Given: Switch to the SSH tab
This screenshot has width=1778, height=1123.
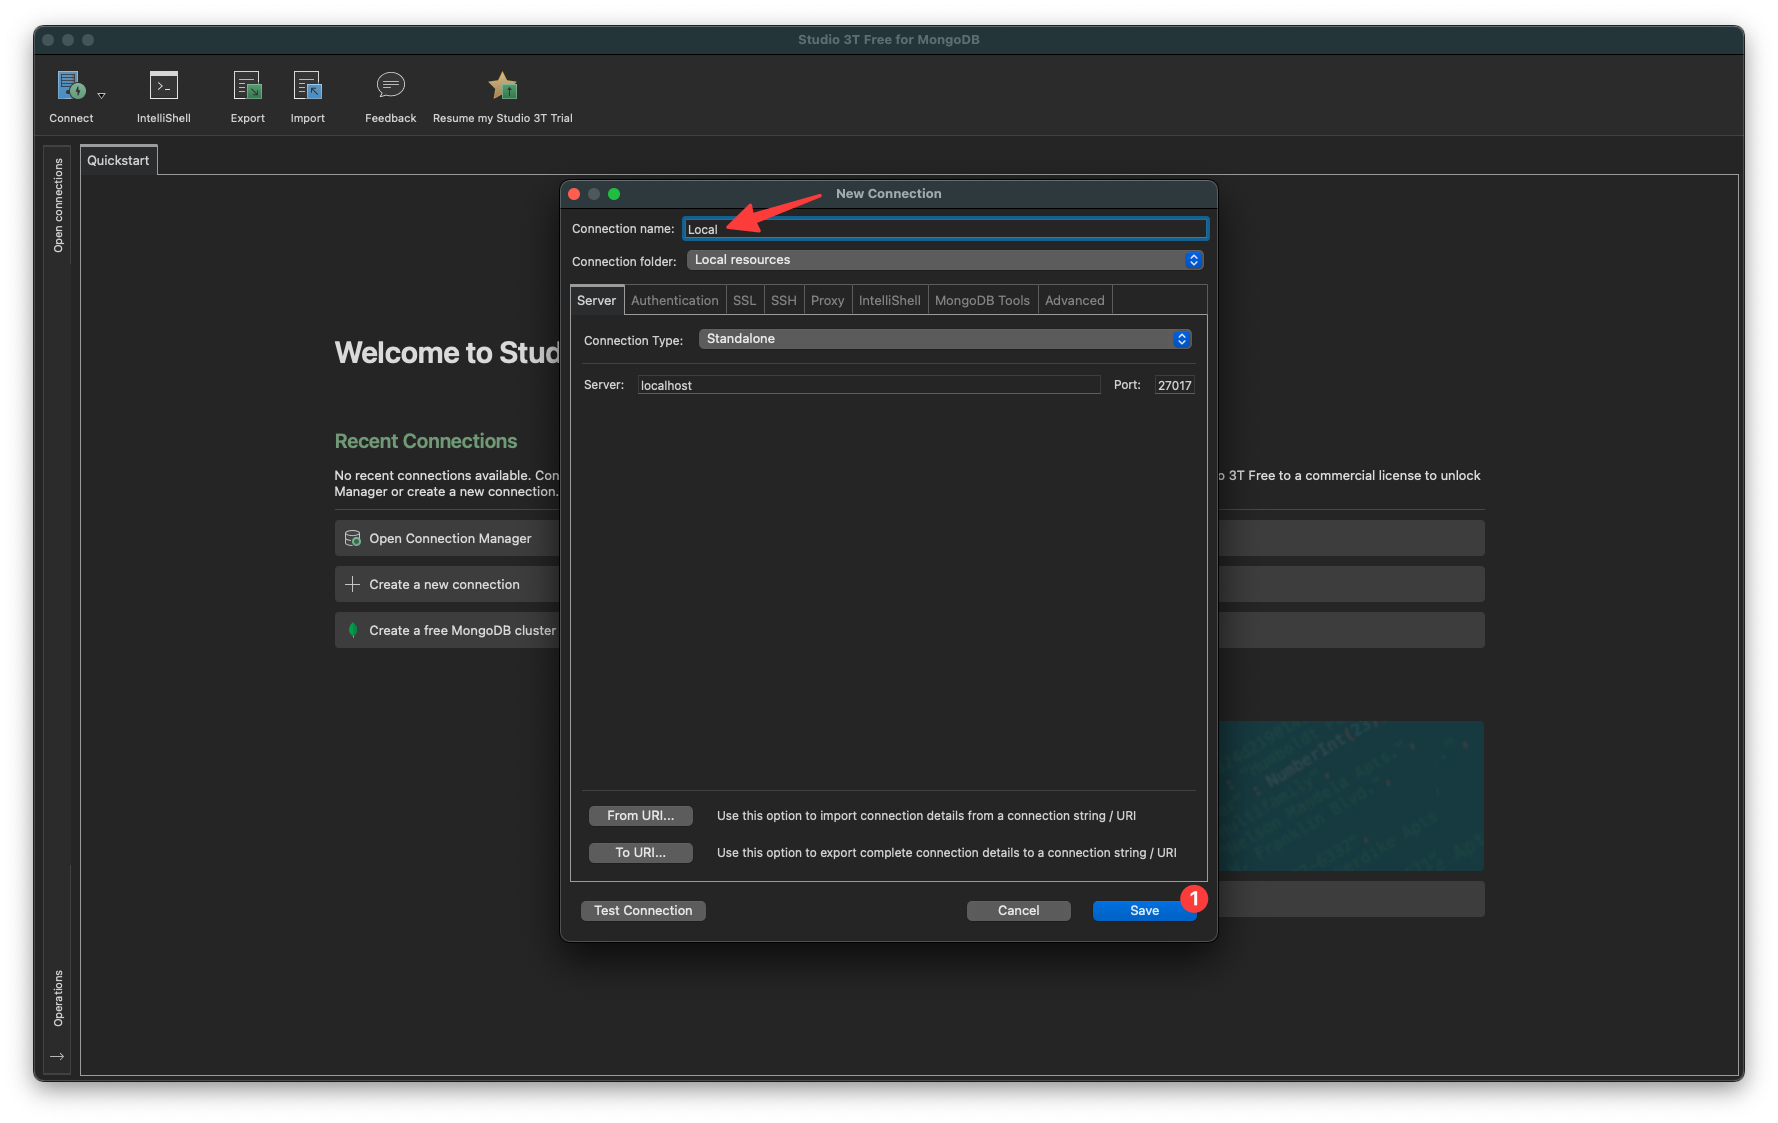Looking at the screenshot, I should coord(784,300).
